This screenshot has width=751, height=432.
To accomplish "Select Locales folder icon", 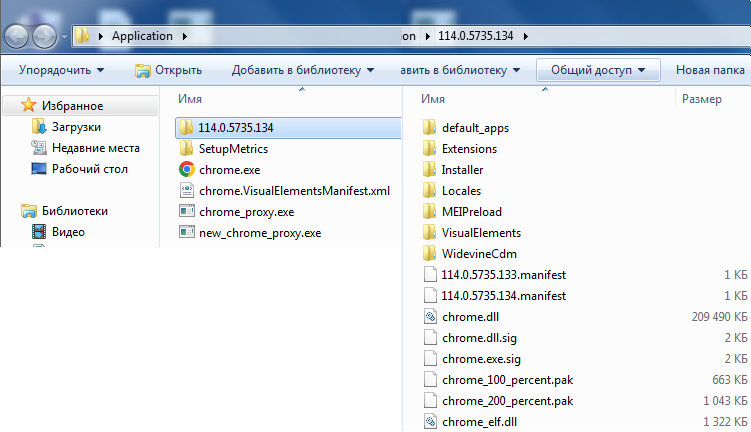I will coord(430,191).
